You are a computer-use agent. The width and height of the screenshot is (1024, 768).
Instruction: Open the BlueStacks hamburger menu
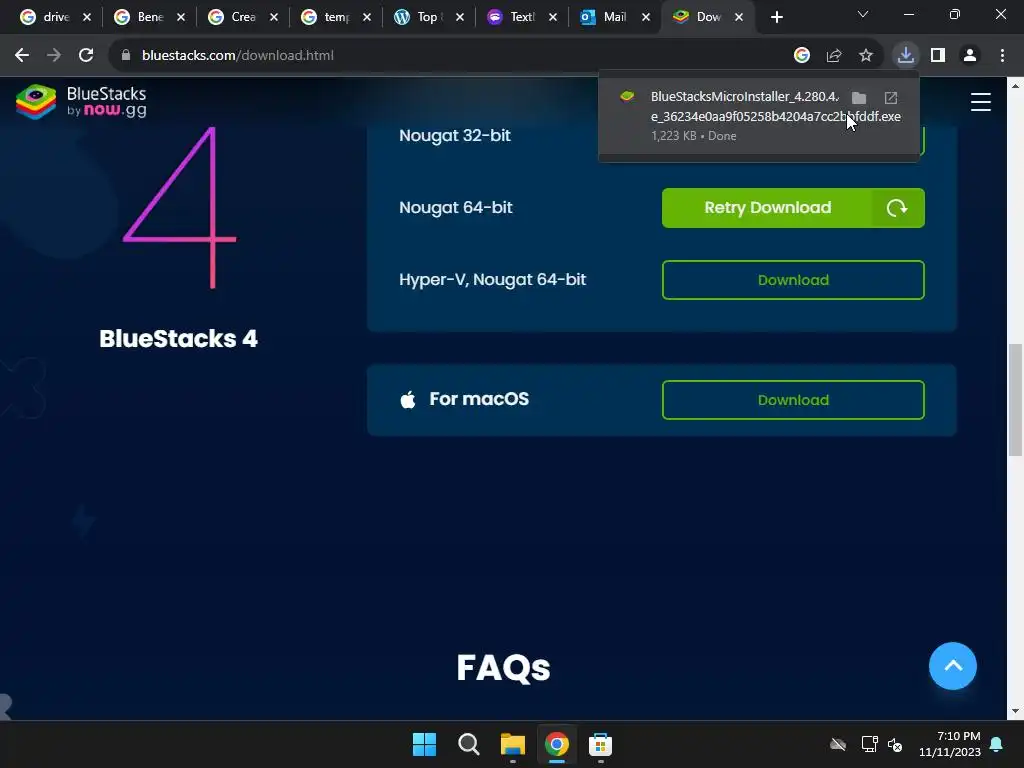coord(980,102)
